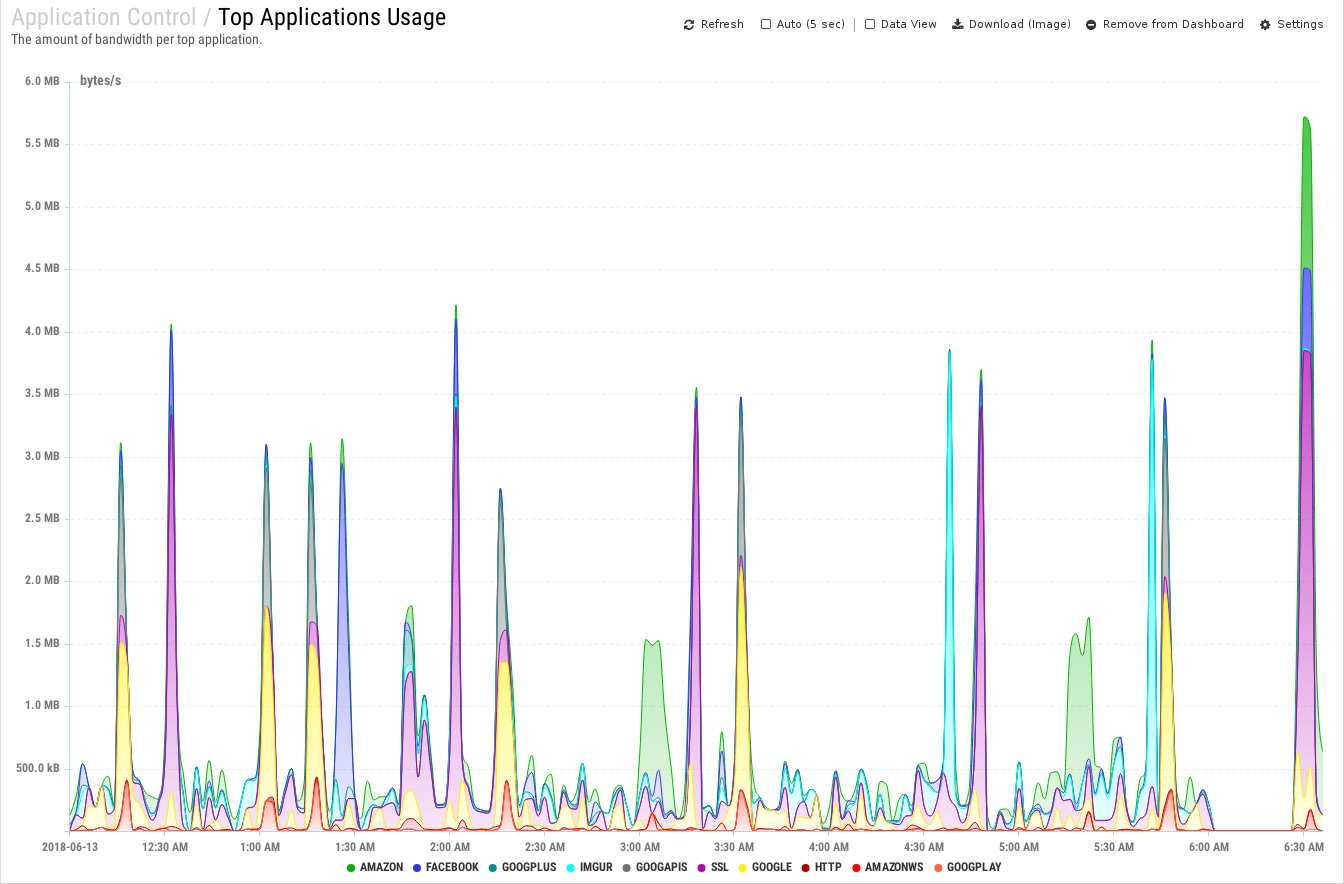Toggle the AMAZON series in legend
The width and height of the screenshot is (1344, 884).
pyautogui.click(x=375, y=867)
